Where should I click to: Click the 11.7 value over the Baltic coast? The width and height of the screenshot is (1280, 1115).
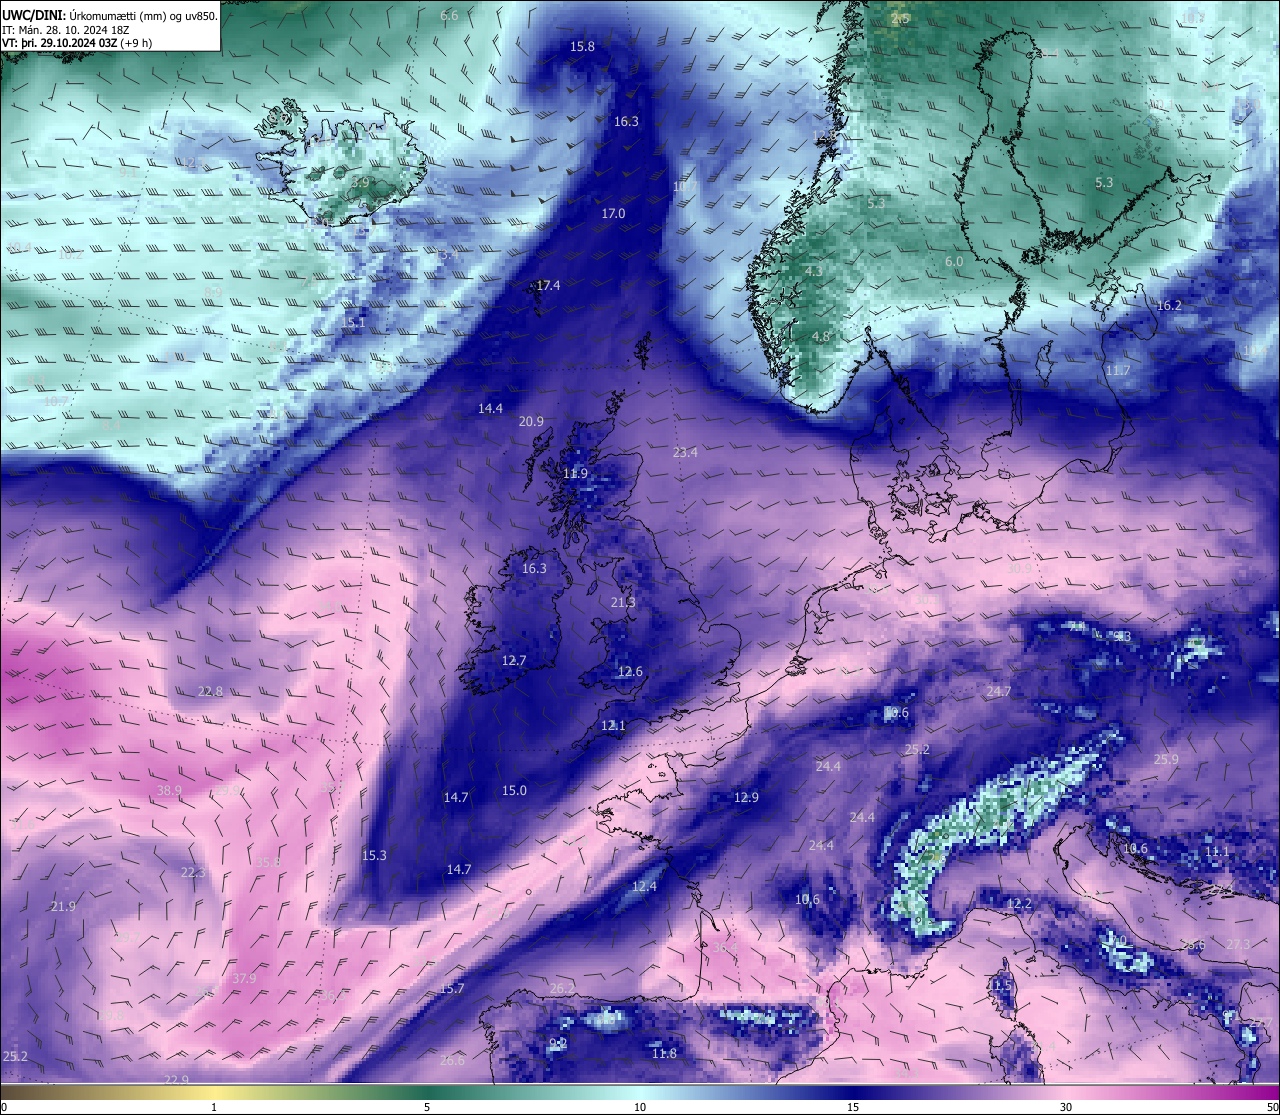tap(1117, 371)
